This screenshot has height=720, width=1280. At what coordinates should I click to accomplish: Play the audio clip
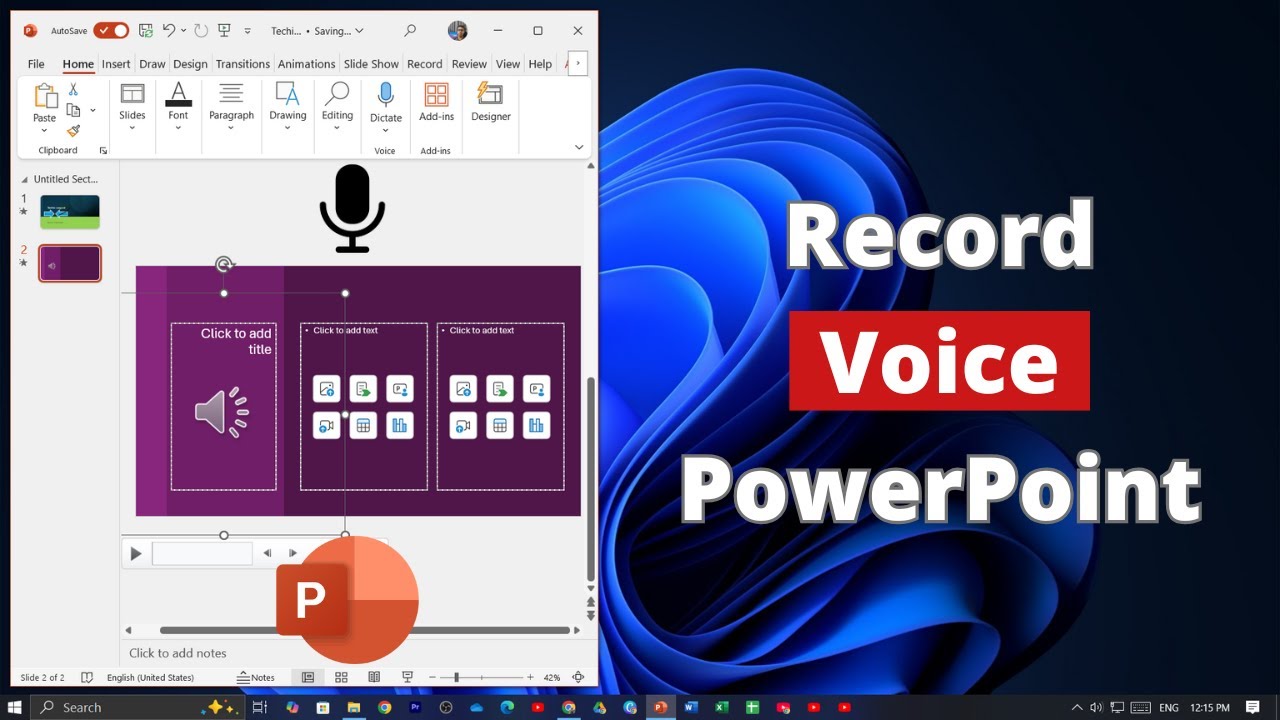pyautogui.click(x=136, y=554)
